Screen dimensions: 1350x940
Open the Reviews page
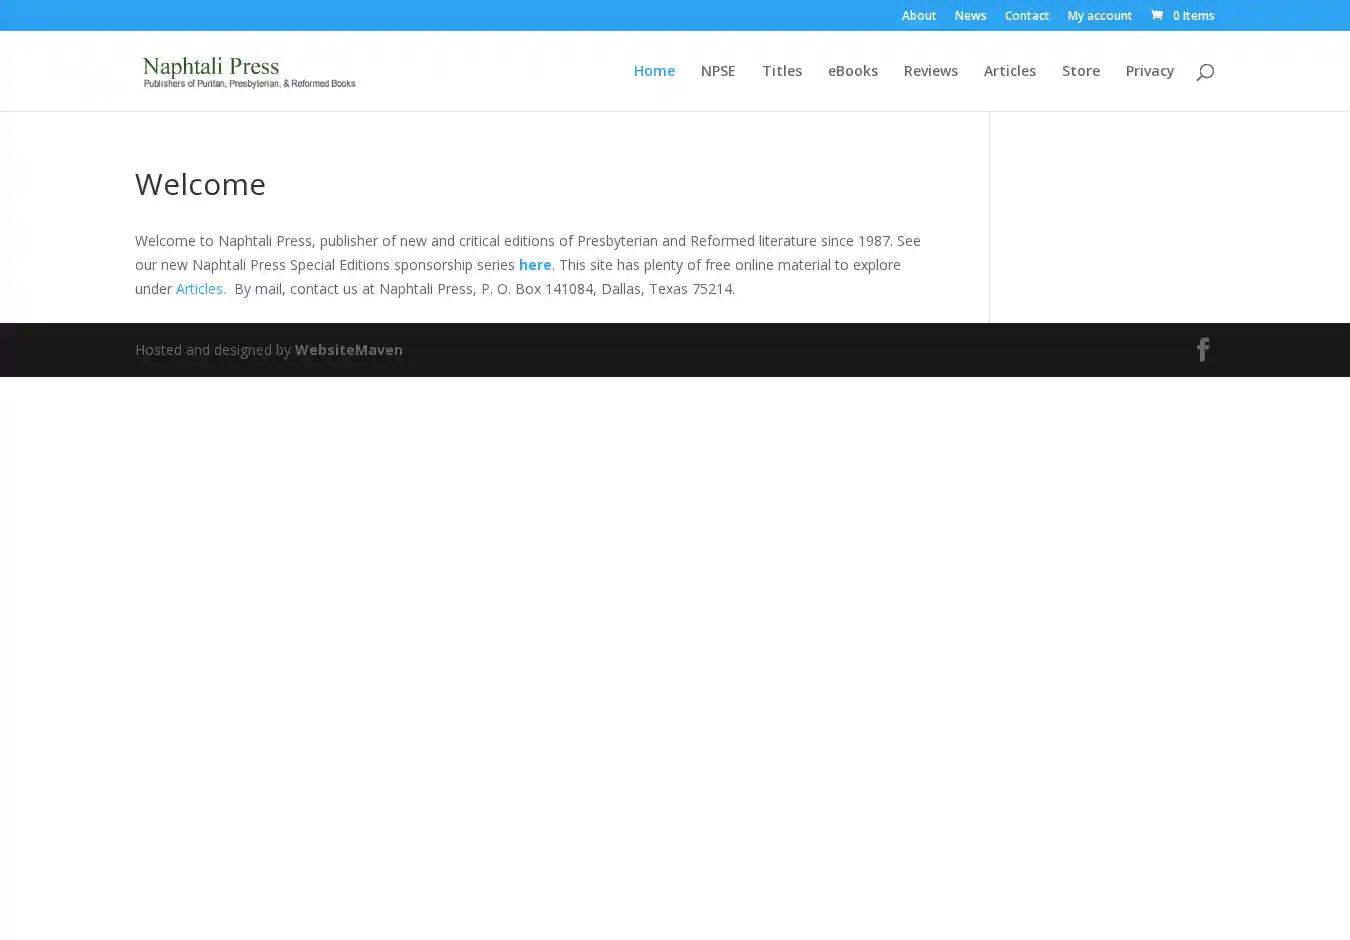pyautogui.click(x=930, y=71)
